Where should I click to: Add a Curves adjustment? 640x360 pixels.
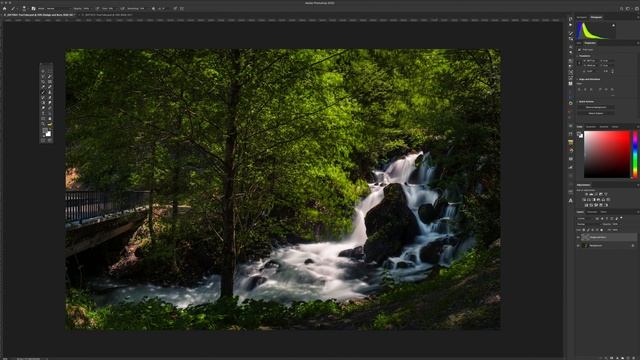pyautogui.click(x=596, y=194)
